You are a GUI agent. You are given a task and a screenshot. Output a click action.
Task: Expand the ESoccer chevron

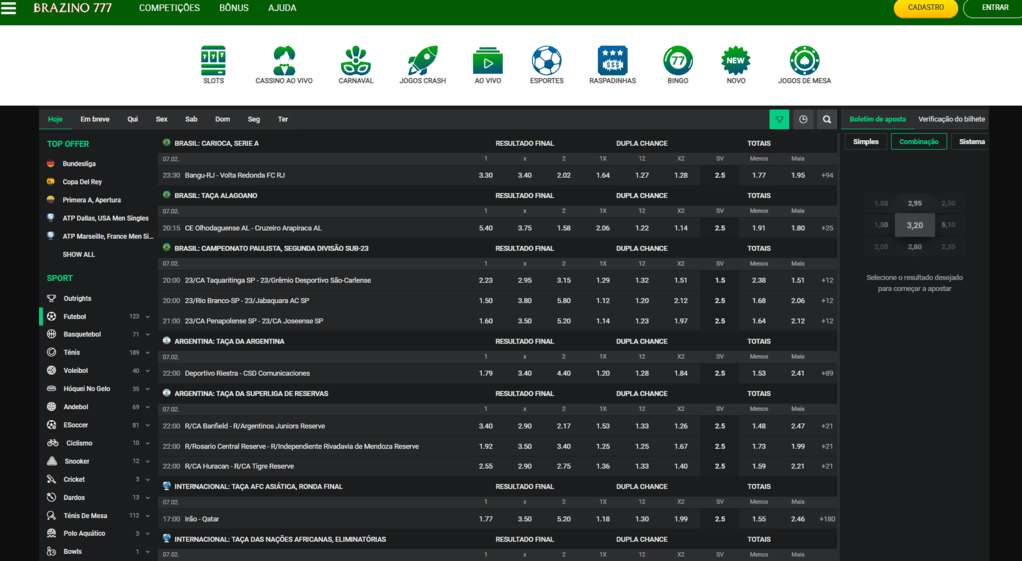click(148, 425)
